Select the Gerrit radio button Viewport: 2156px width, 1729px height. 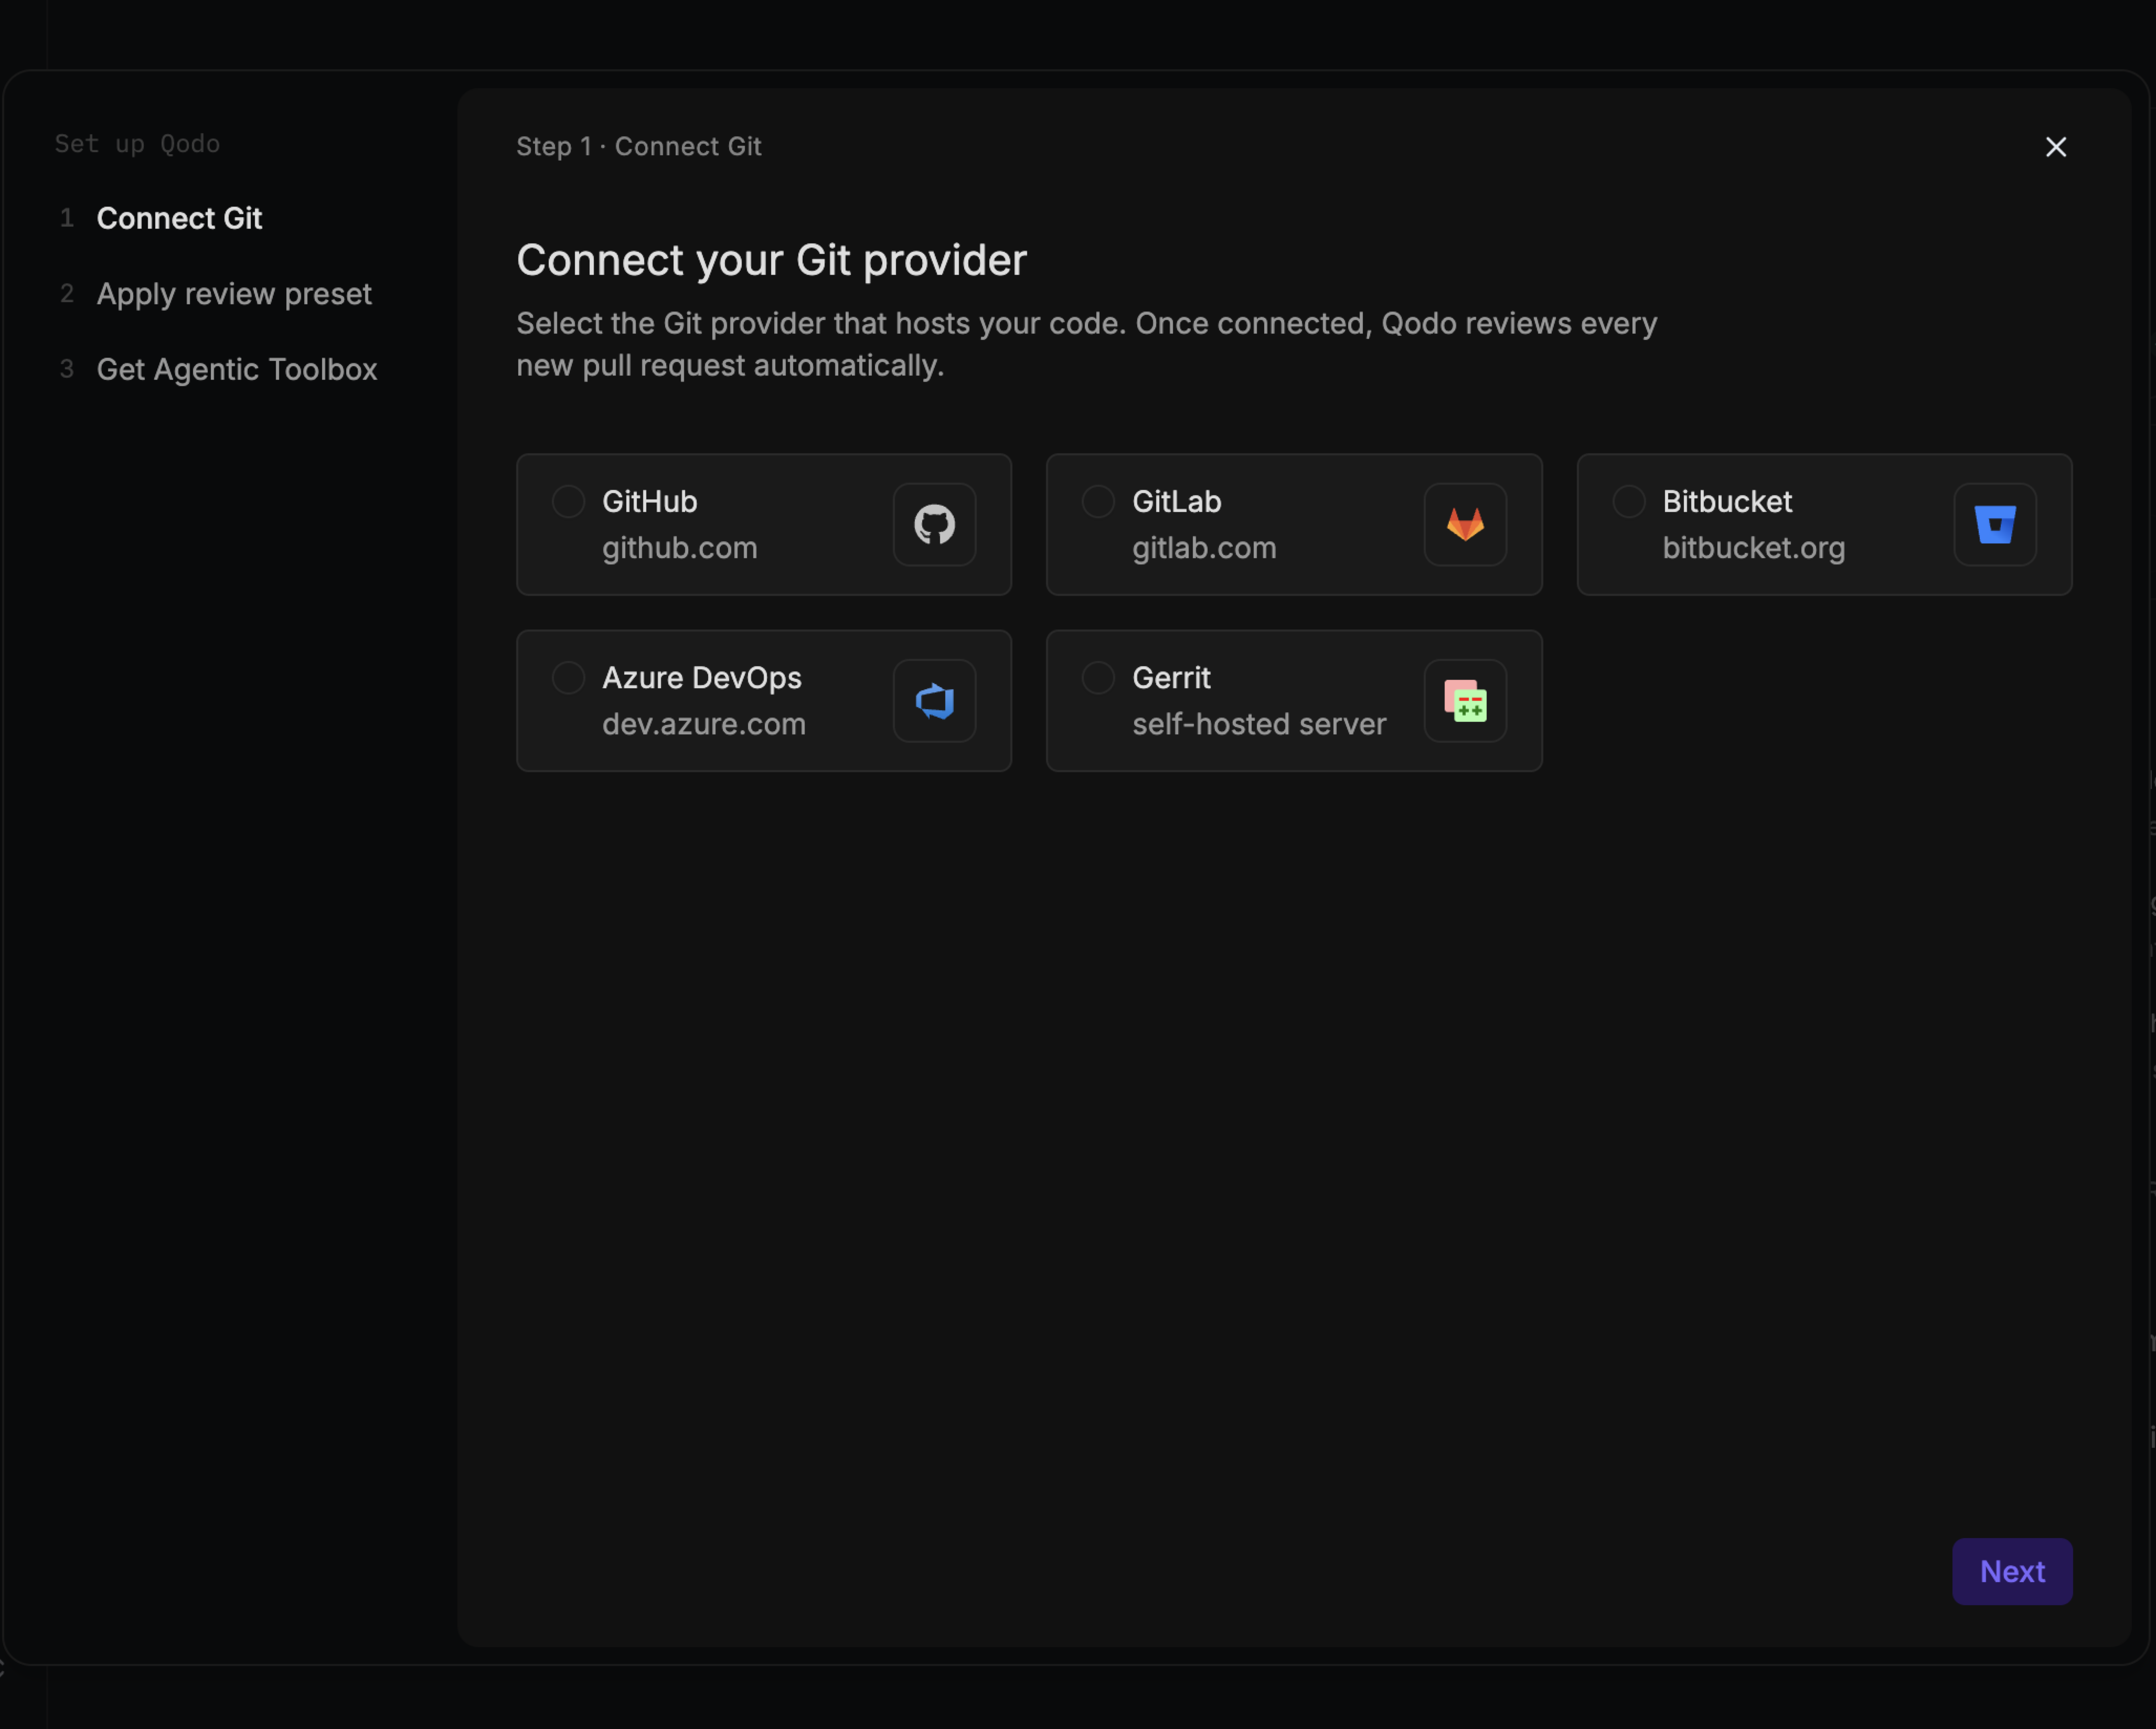click(x=1098, y=677)
